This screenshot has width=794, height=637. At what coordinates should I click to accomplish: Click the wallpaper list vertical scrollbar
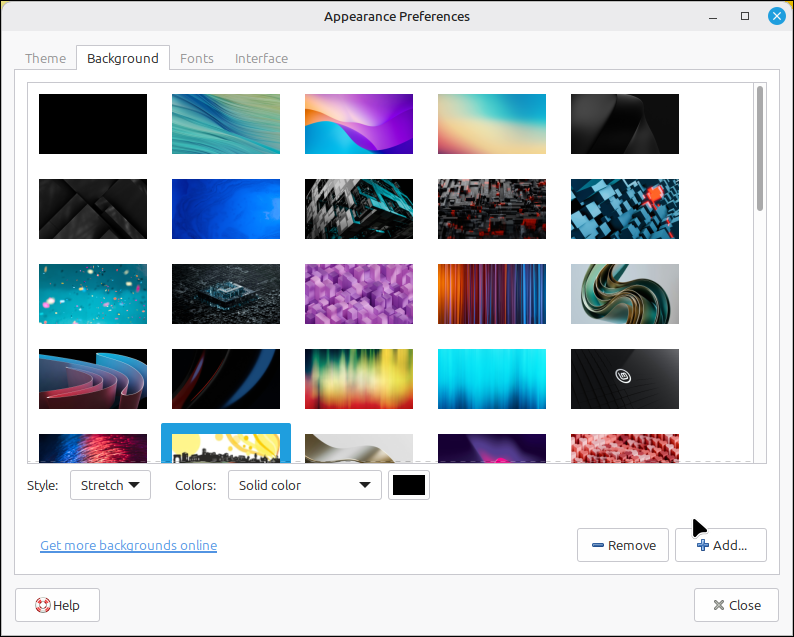click(760, 150)
